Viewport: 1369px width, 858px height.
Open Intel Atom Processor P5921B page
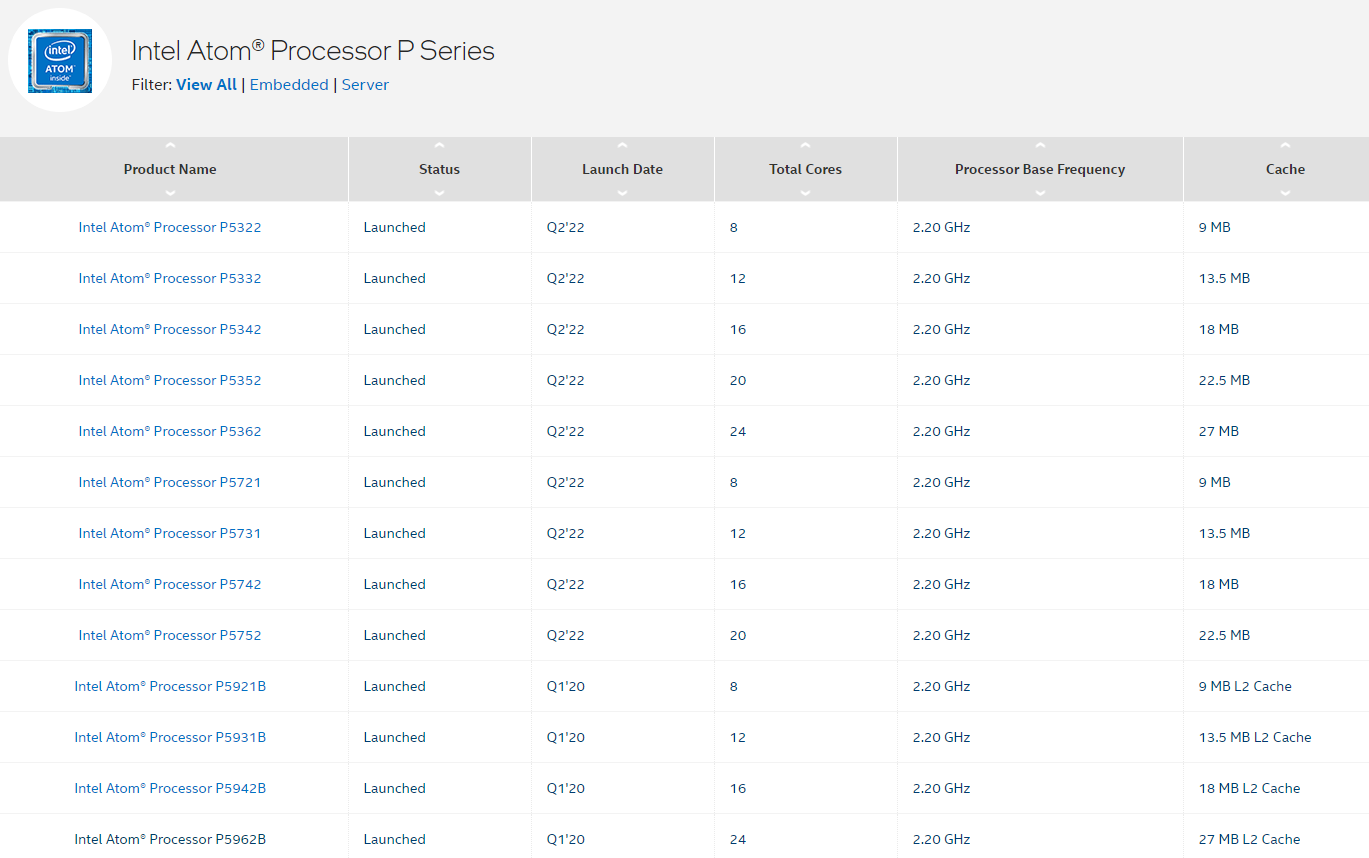[170, 686]
